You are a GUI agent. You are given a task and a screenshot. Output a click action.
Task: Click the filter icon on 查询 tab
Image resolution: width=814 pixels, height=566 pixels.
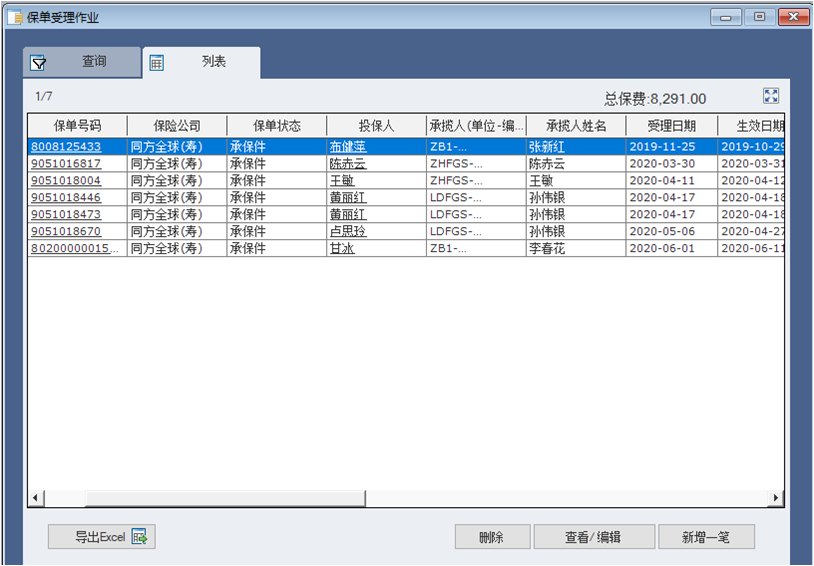click(39, 63)
